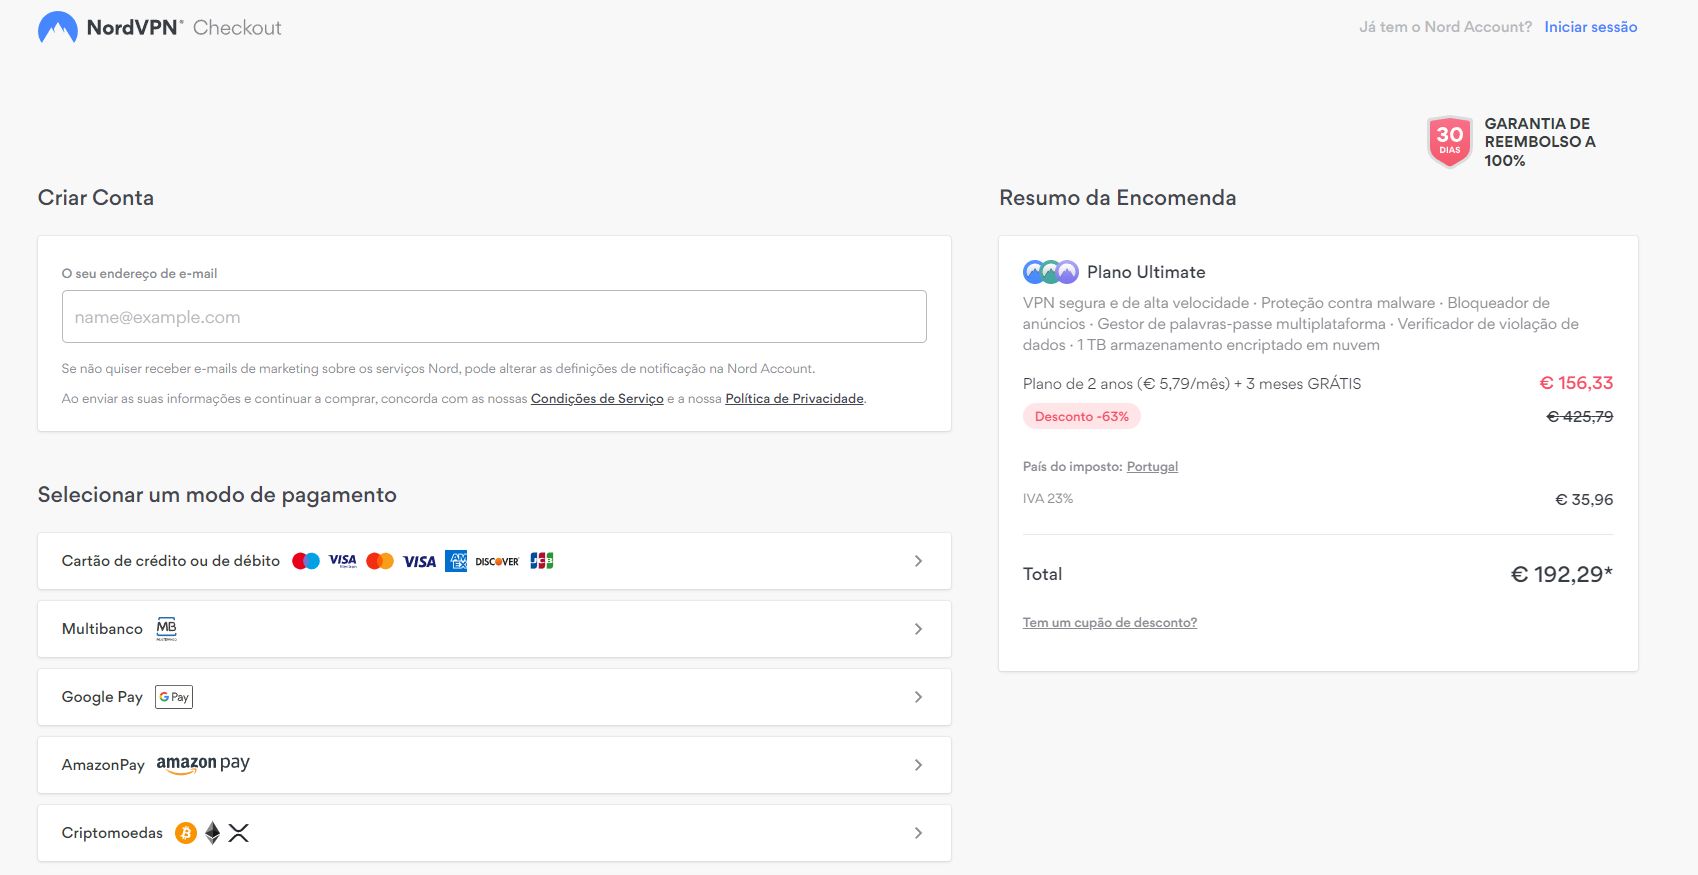This screenshot has height=875, width=1698.
Task: Choose Google Pay payment method
Action: point(494,697)
